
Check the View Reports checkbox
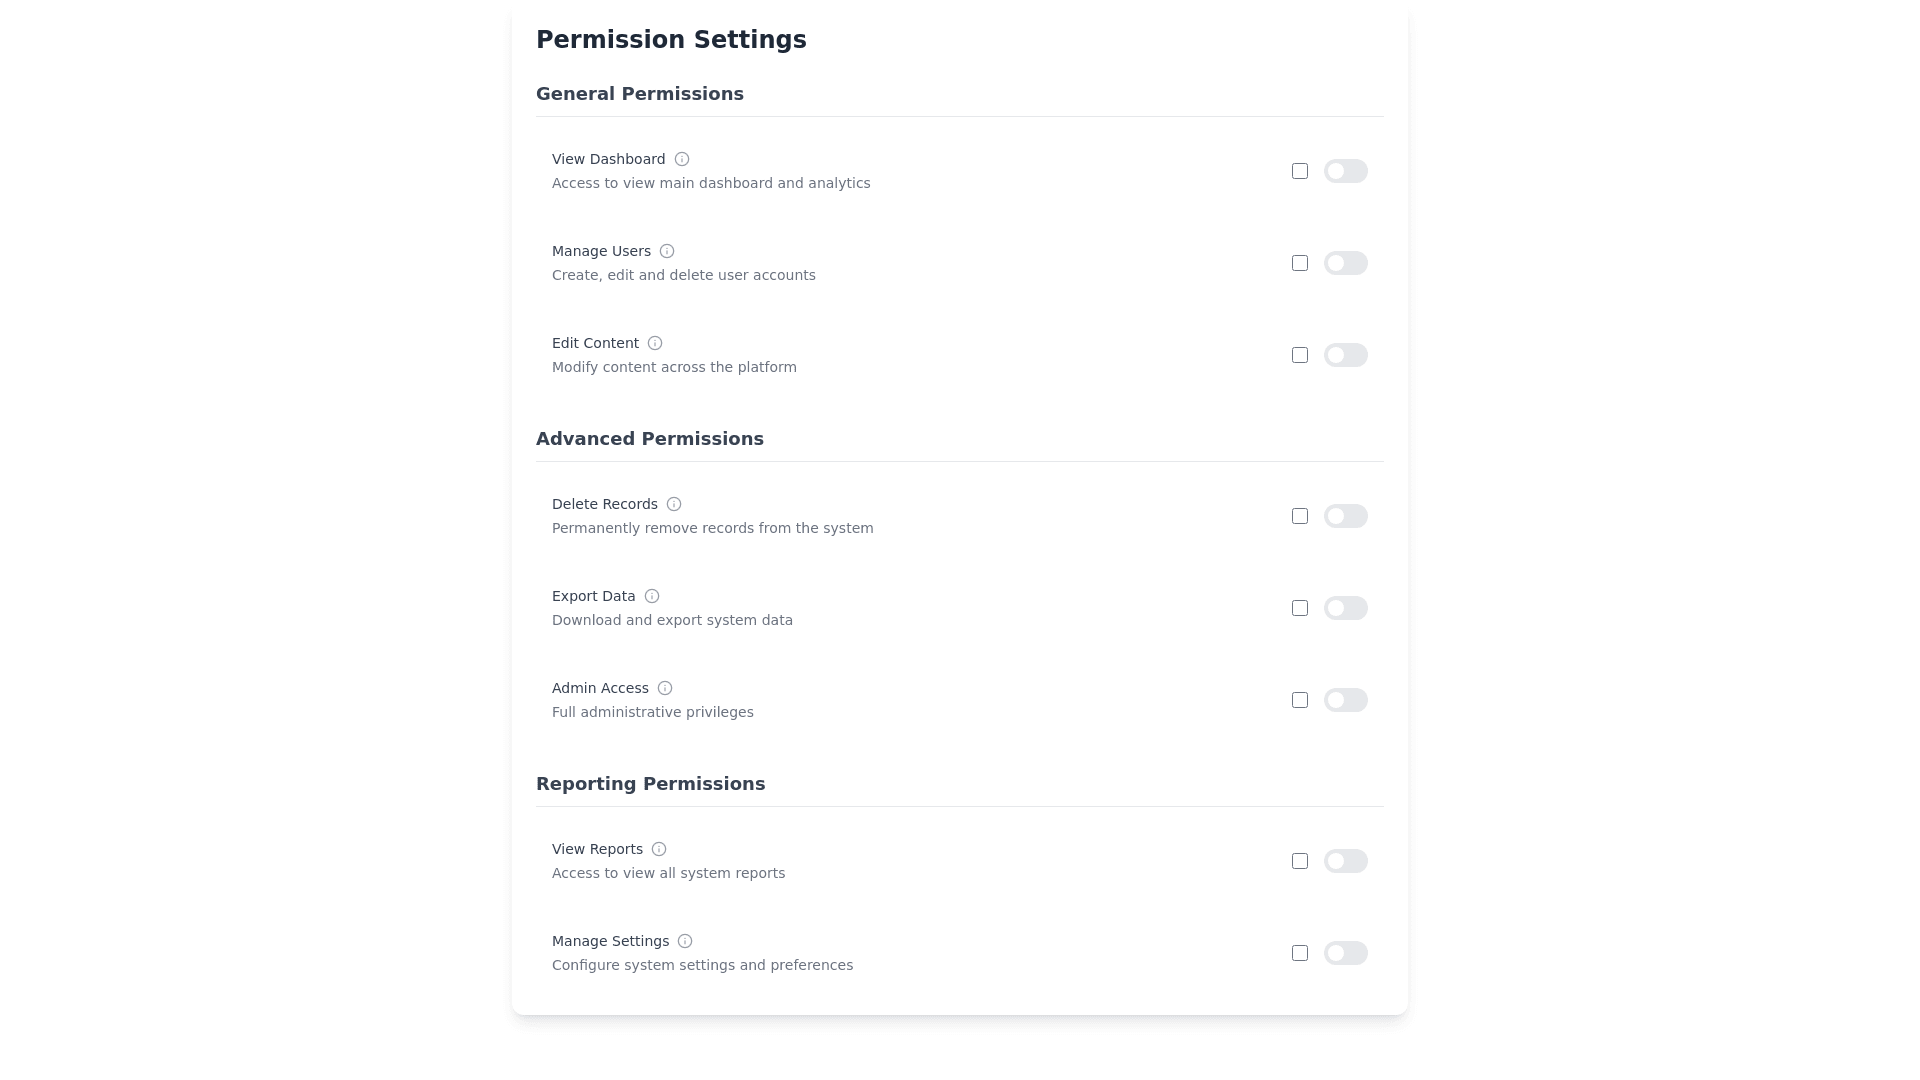click(x=1300, y=861)
